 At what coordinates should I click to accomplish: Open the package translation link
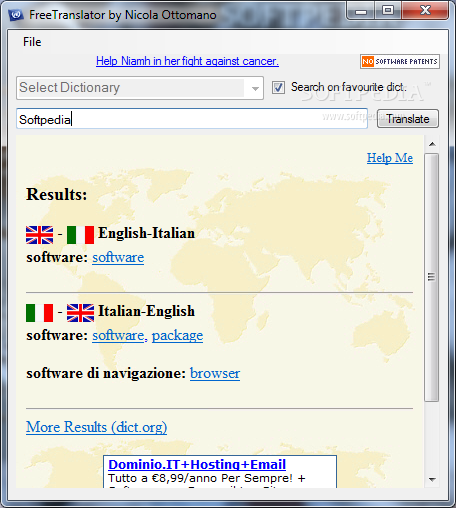(x=177, y=336)
